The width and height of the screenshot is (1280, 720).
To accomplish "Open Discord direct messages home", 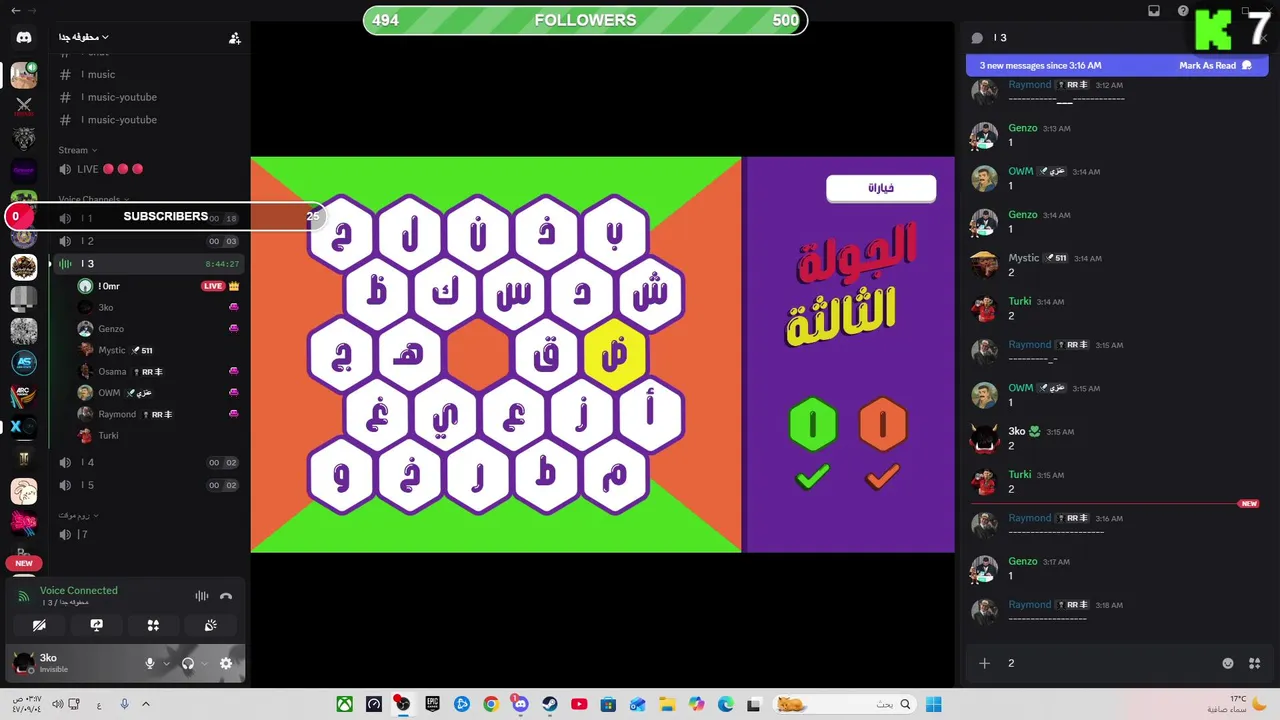I will pos(24,37).
